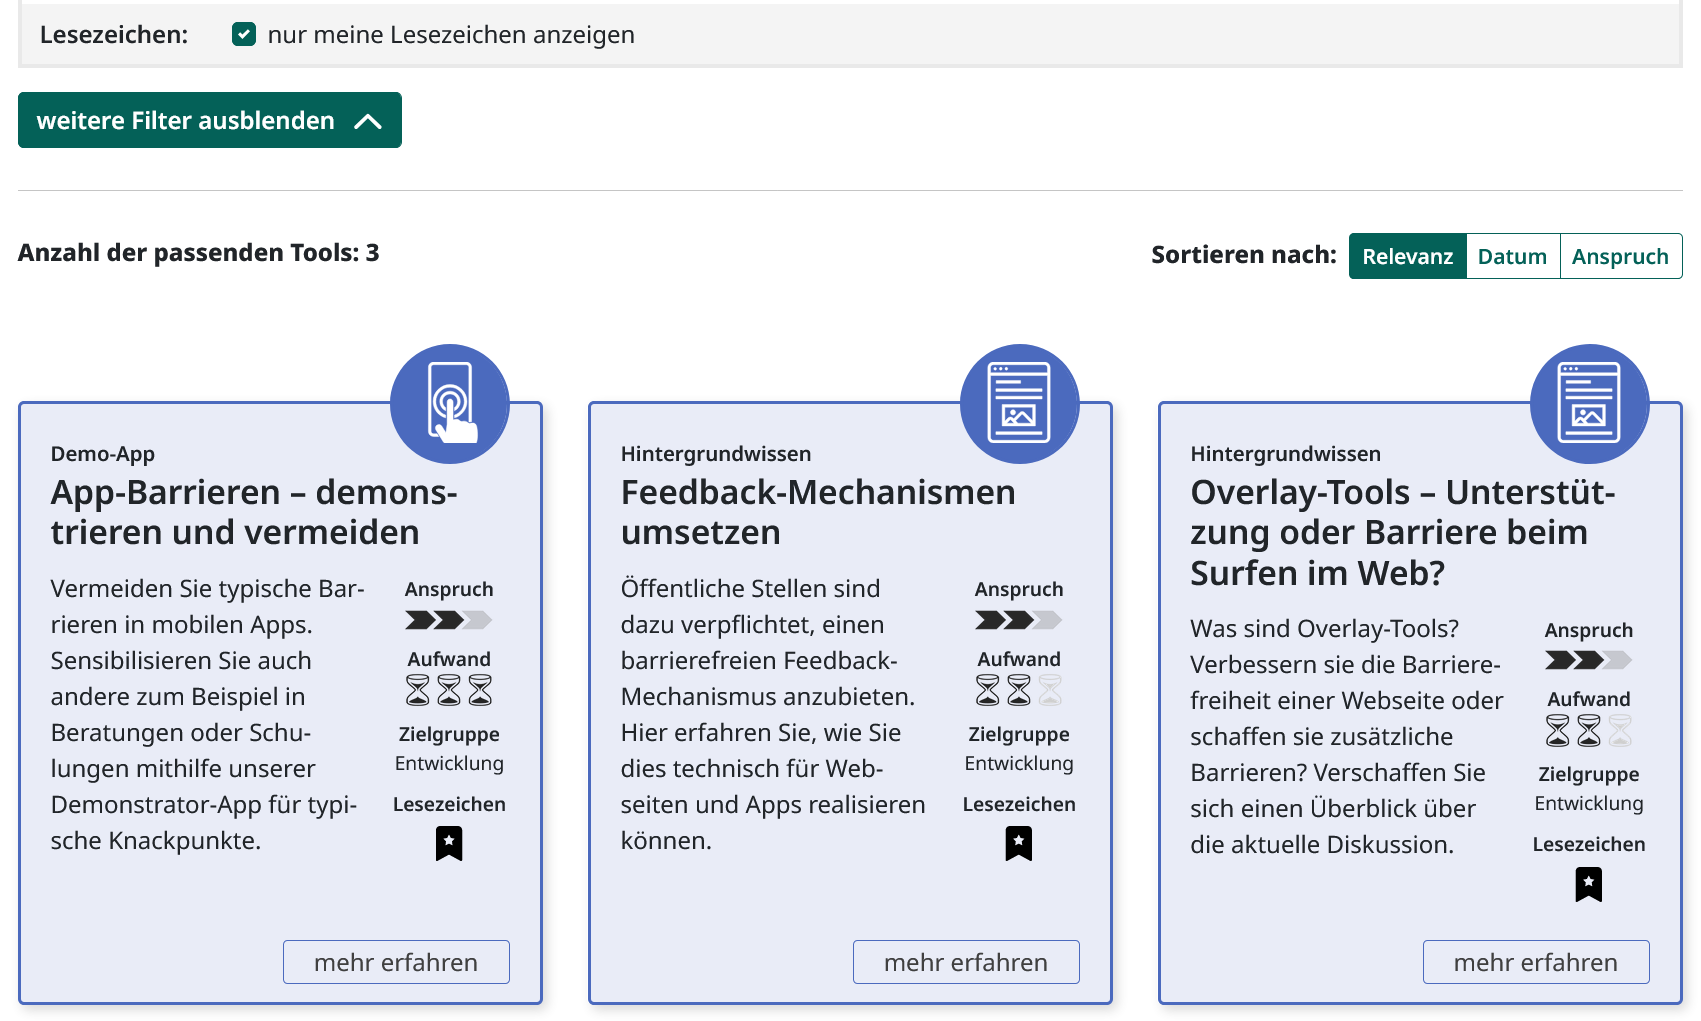Click the webpage icon on Feedback-Mechanismen card

tap(1019, 403)
